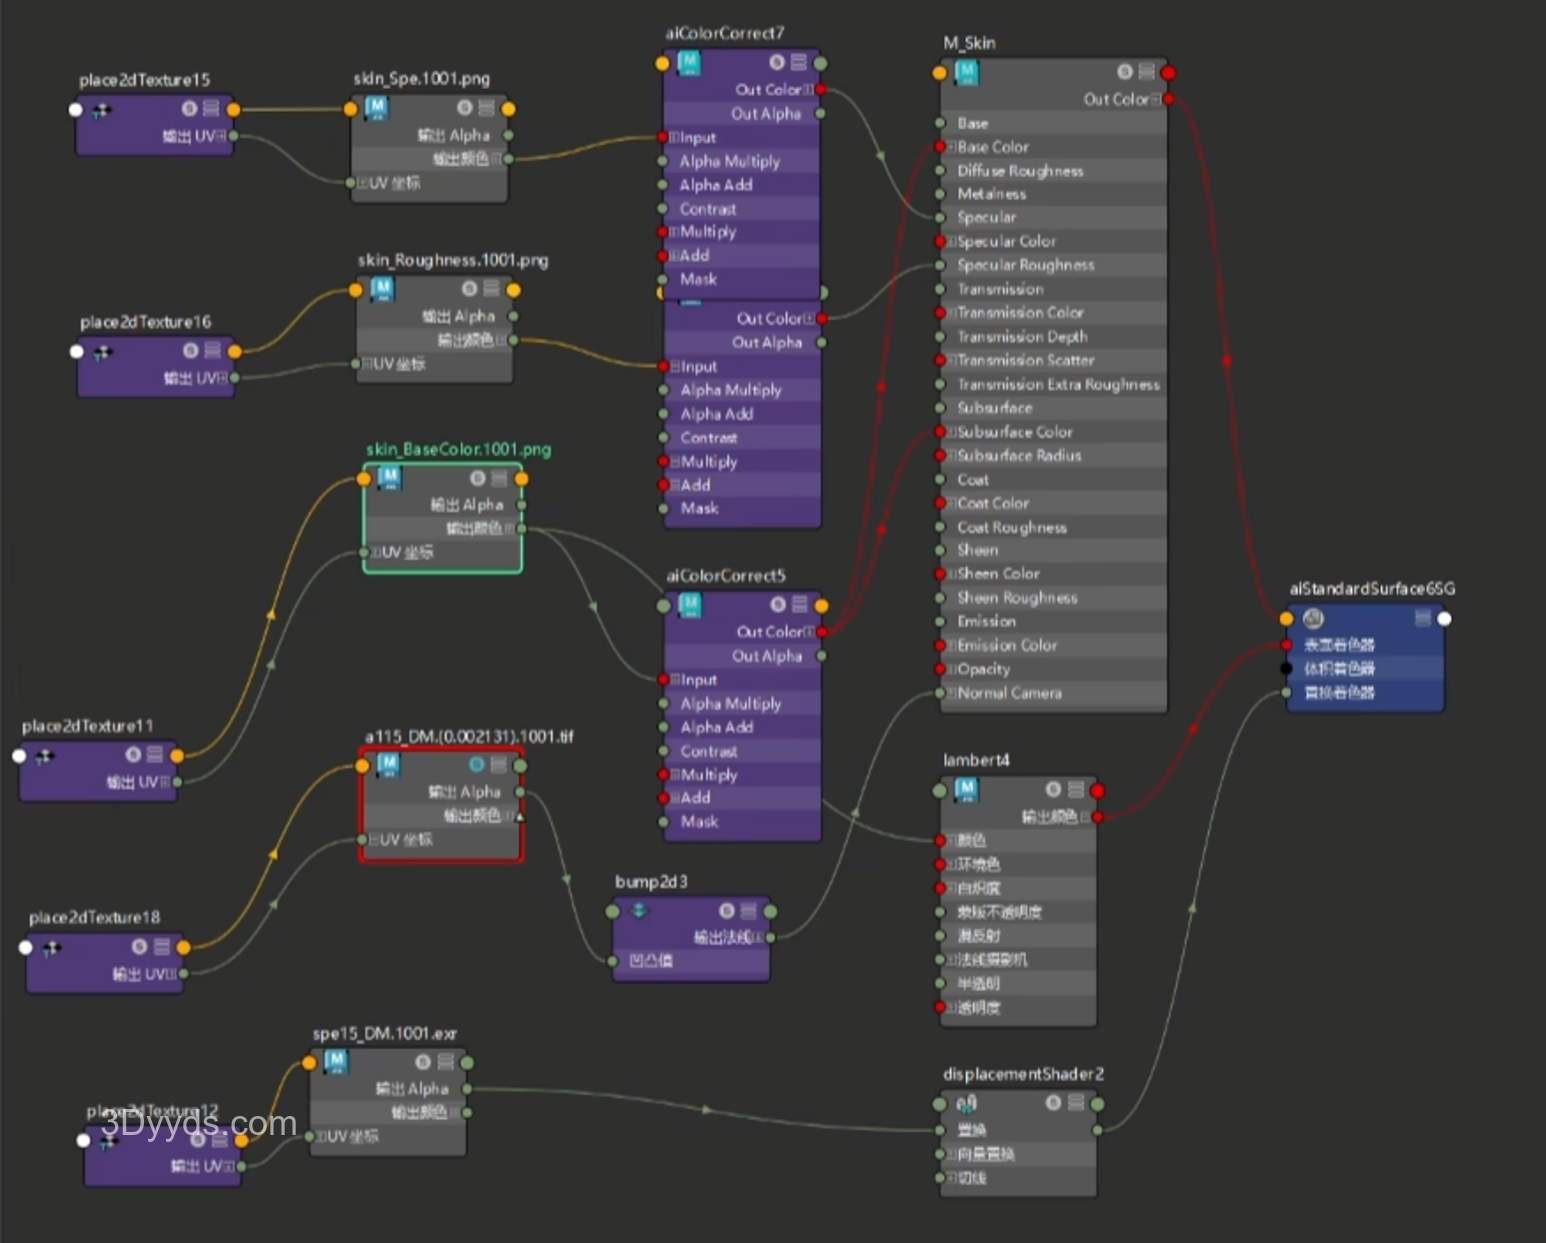
Task: Click the lambert4 material node icon
Action: 966,790
